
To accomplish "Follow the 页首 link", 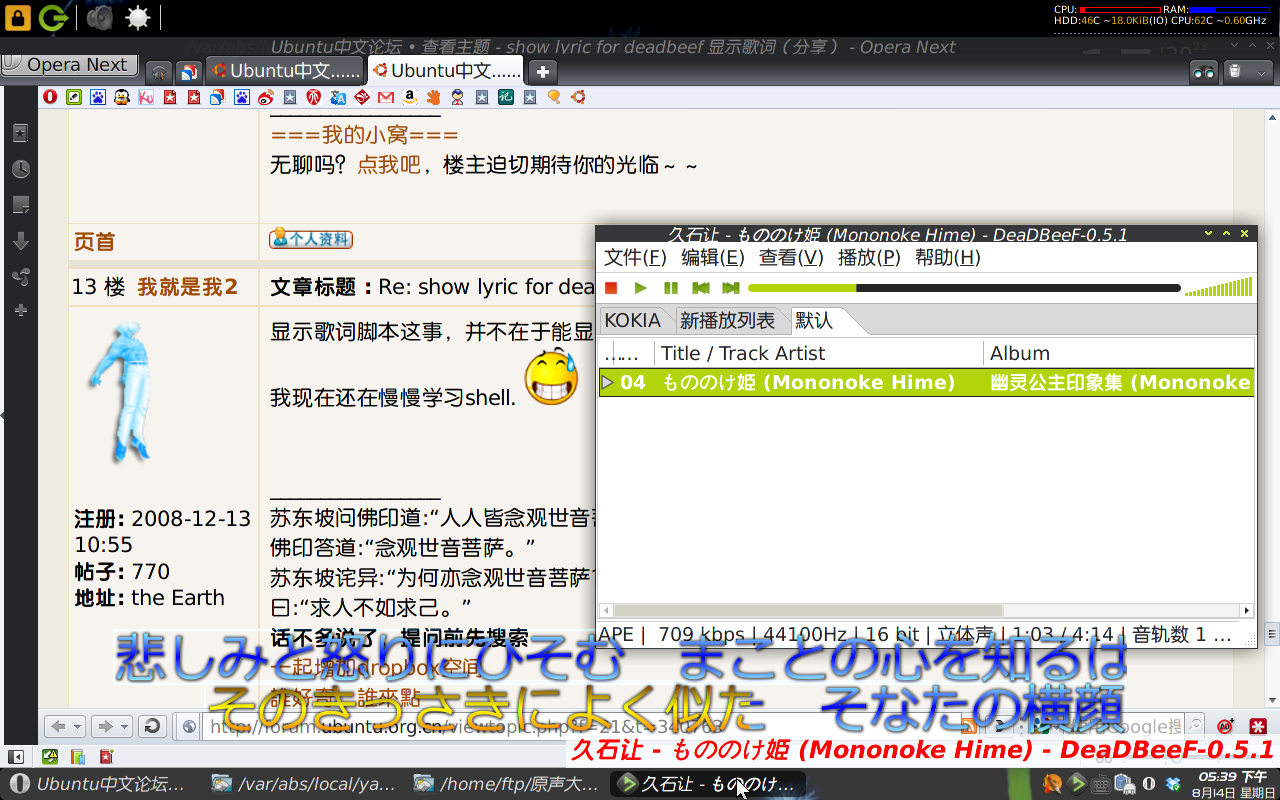I will pos(94,242).
